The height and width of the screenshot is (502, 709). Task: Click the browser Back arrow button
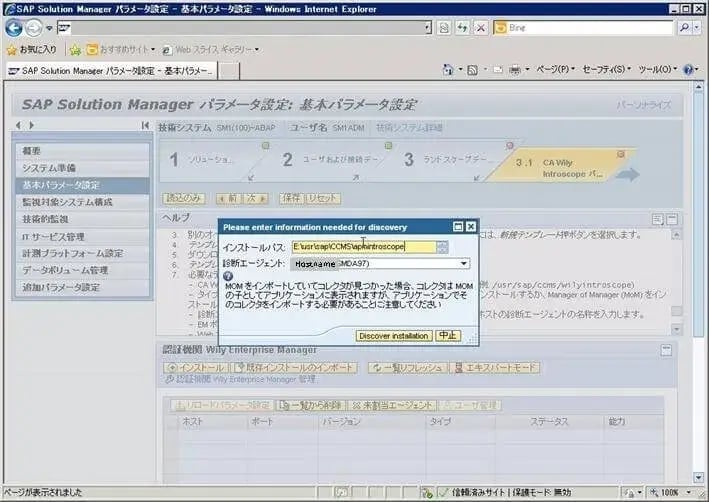point(14,28)
